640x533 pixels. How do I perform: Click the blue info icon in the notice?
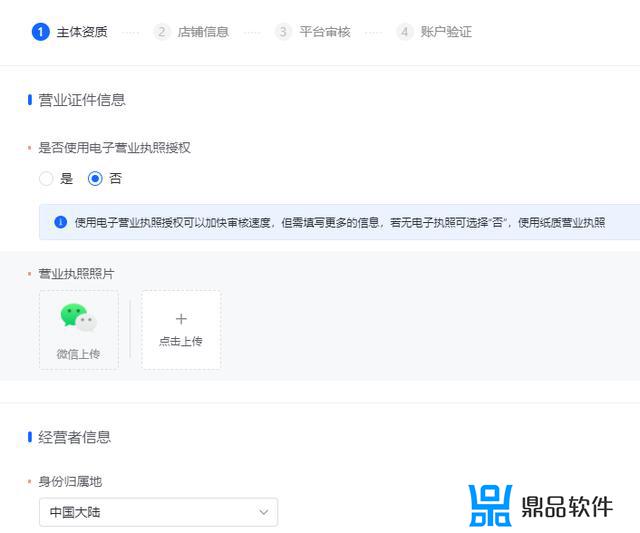coord(60,222)
